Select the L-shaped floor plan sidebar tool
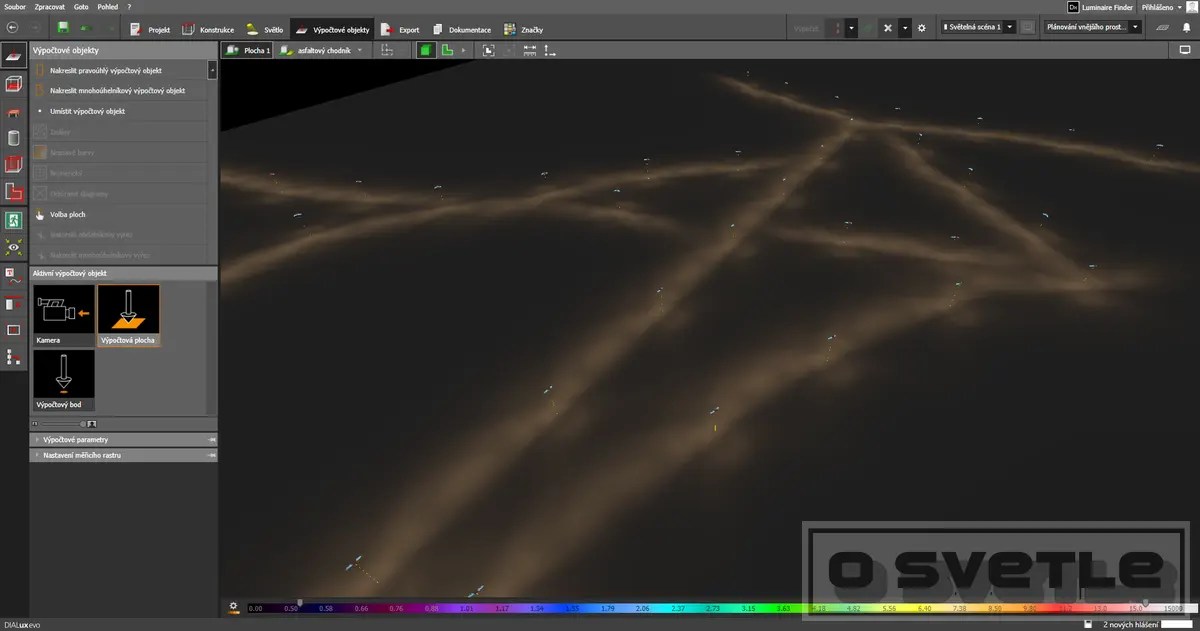 (x=14, y=192)
